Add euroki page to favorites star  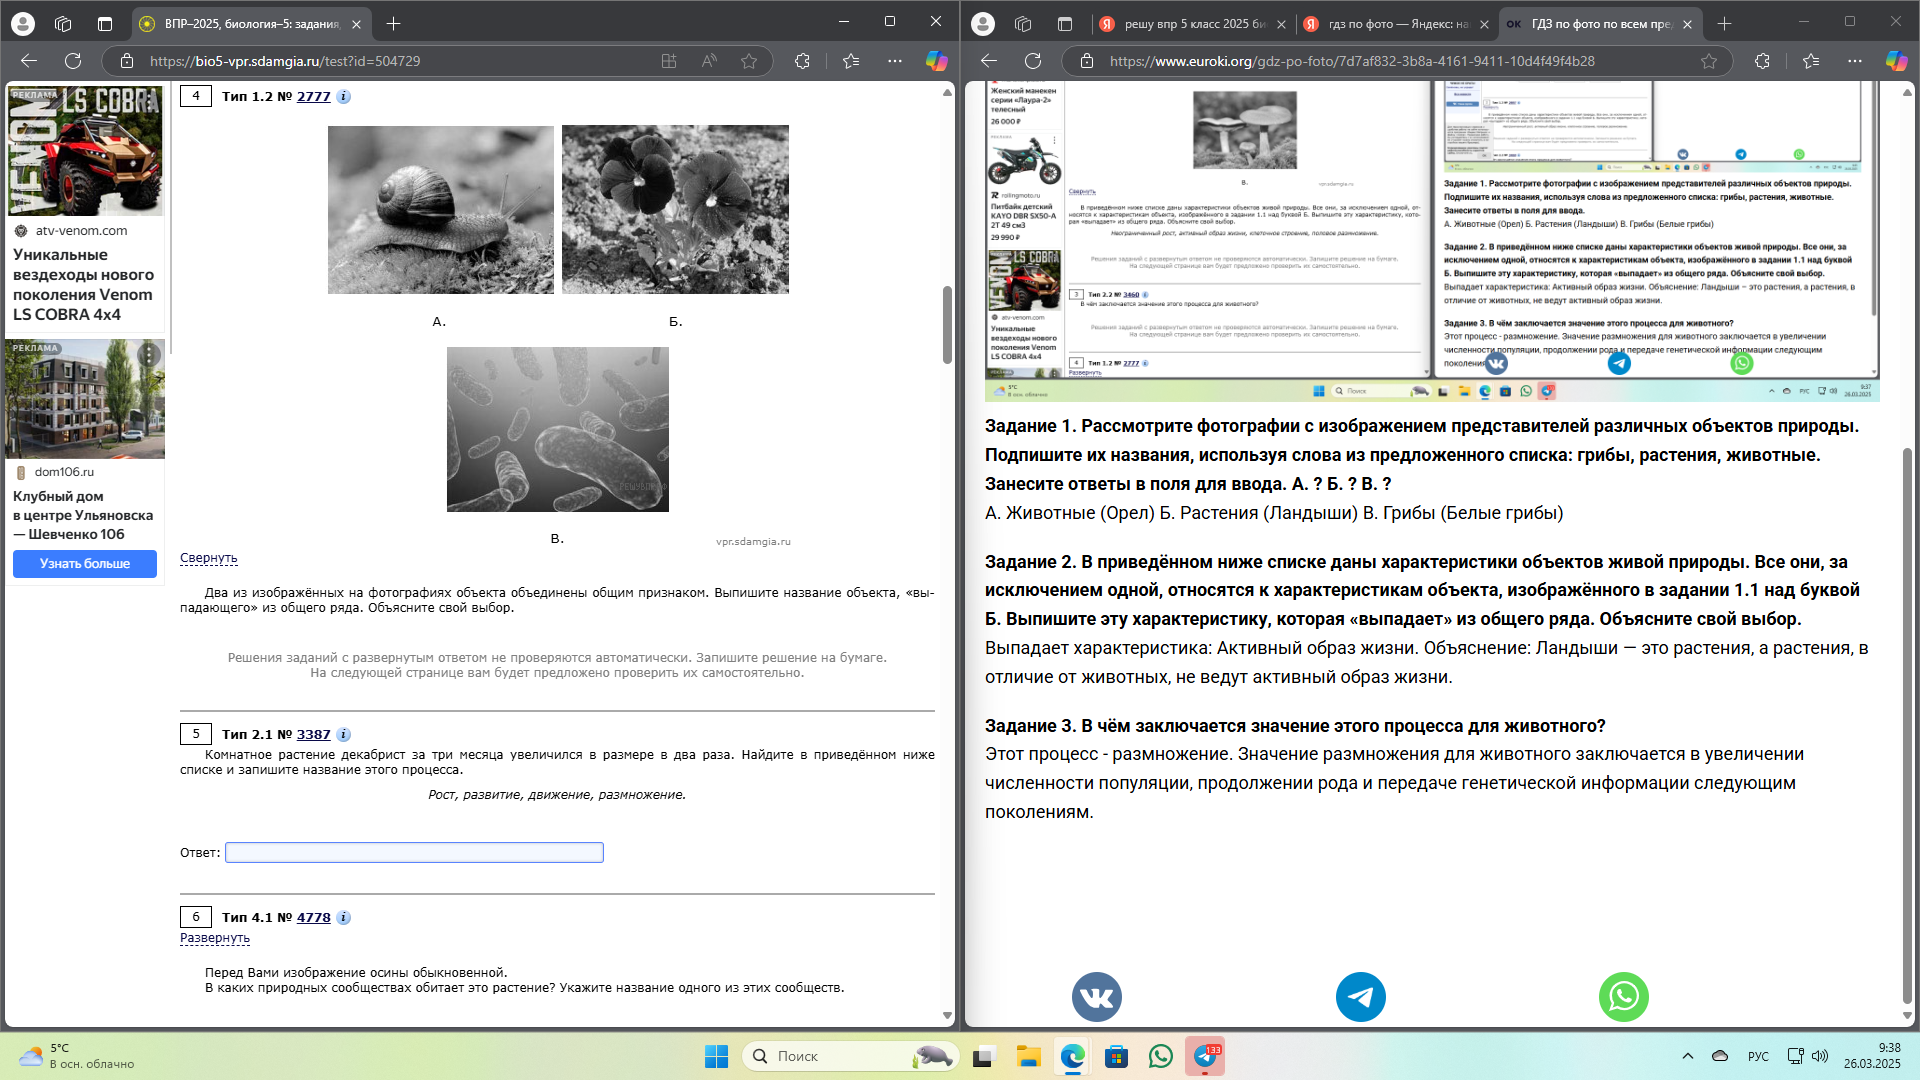tap(1709, 61)
